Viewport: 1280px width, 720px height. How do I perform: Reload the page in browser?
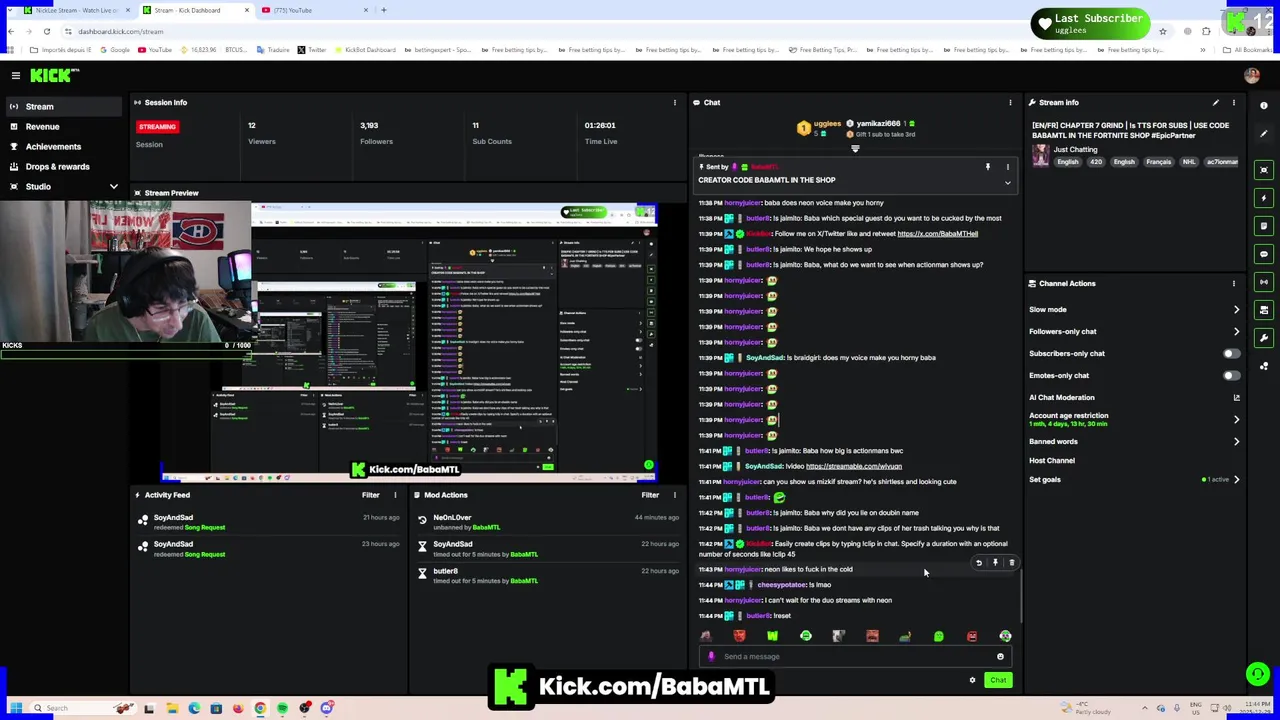tap(46, 31)
